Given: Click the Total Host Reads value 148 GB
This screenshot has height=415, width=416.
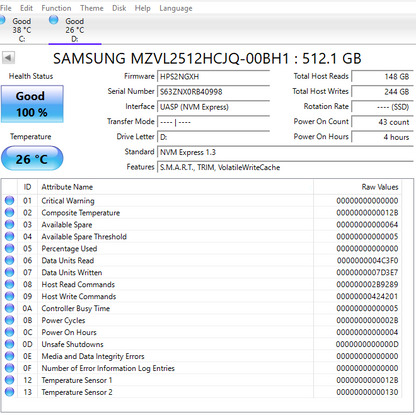Looking at the screenshot, I should click(x=382, y=77).
